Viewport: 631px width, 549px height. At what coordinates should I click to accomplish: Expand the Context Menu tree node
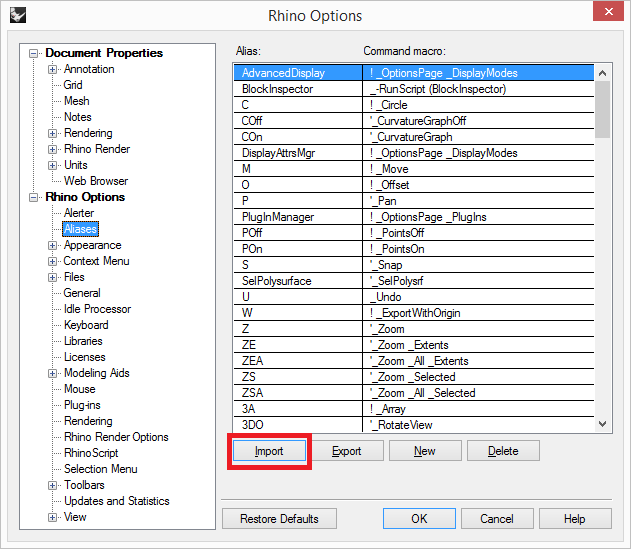[52, 261]
